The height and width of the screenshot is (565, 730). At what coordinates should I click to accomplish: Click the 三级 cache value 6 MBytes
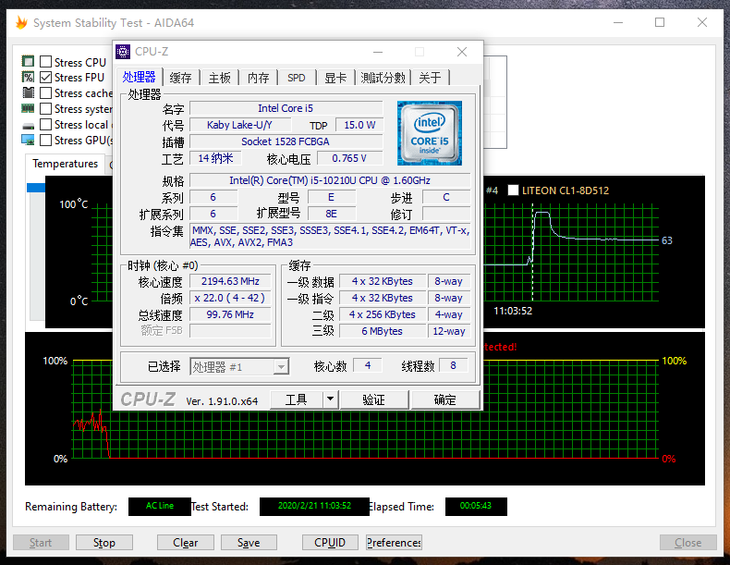pos(382,331)
